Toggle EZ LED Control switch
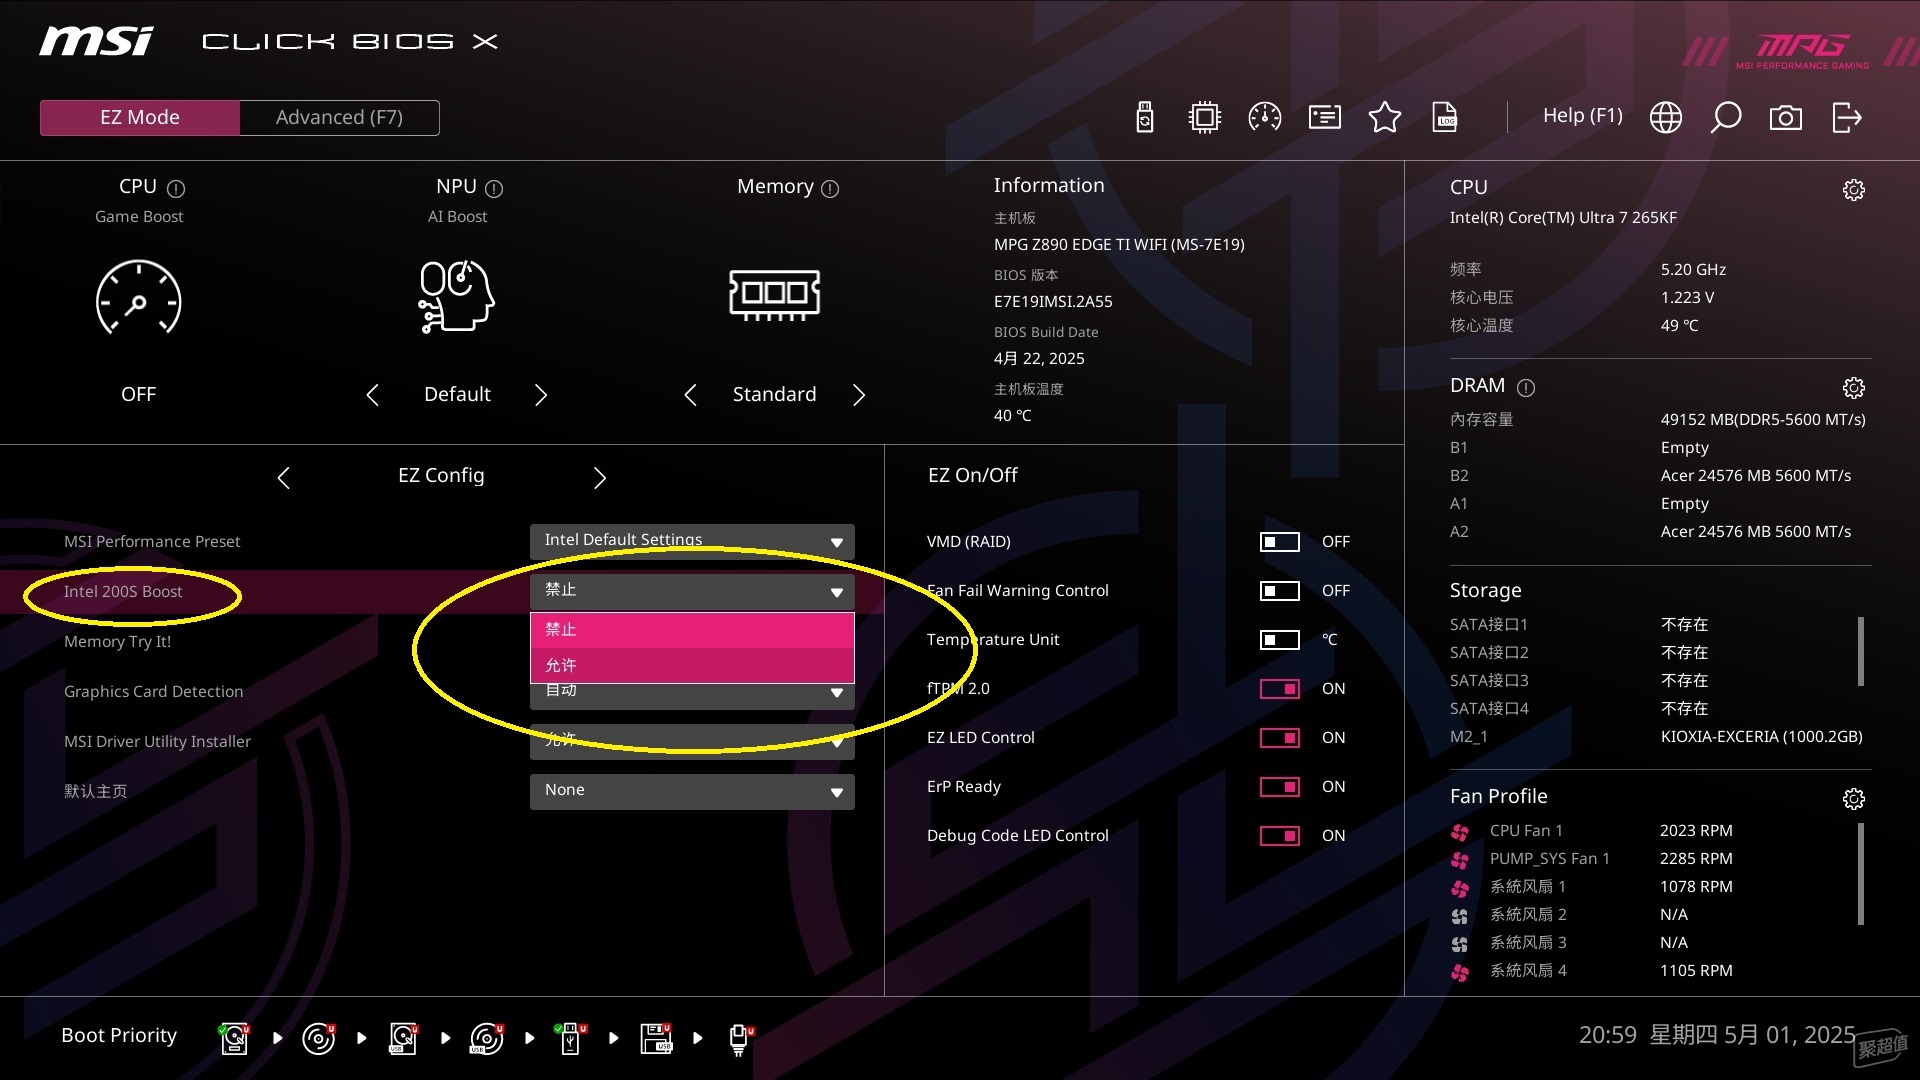 (x=1279, y=738)
